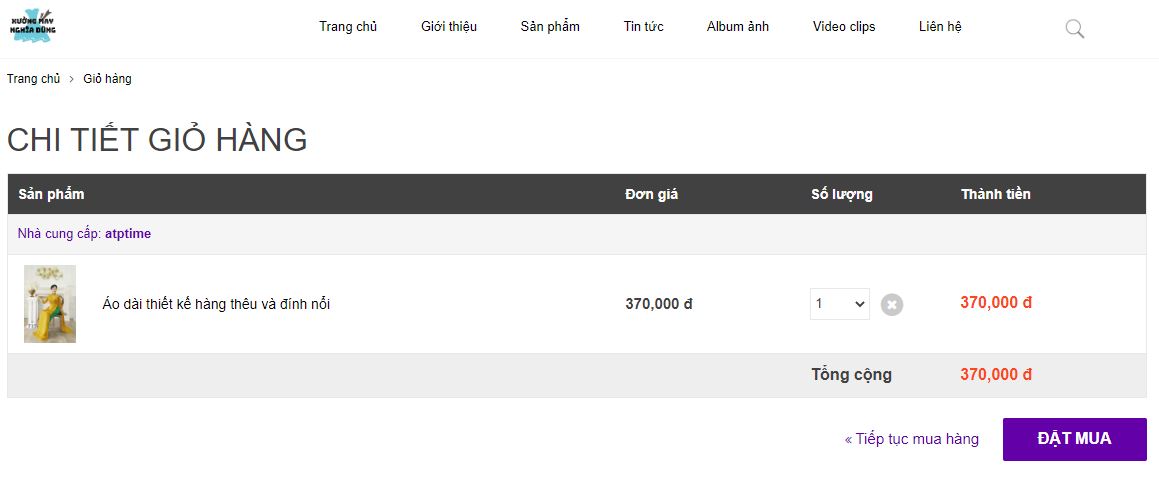The image size is (1159, 493).
Task: Open the Video clips menu item
Action: pyautogui.click(x=844, y=27)
